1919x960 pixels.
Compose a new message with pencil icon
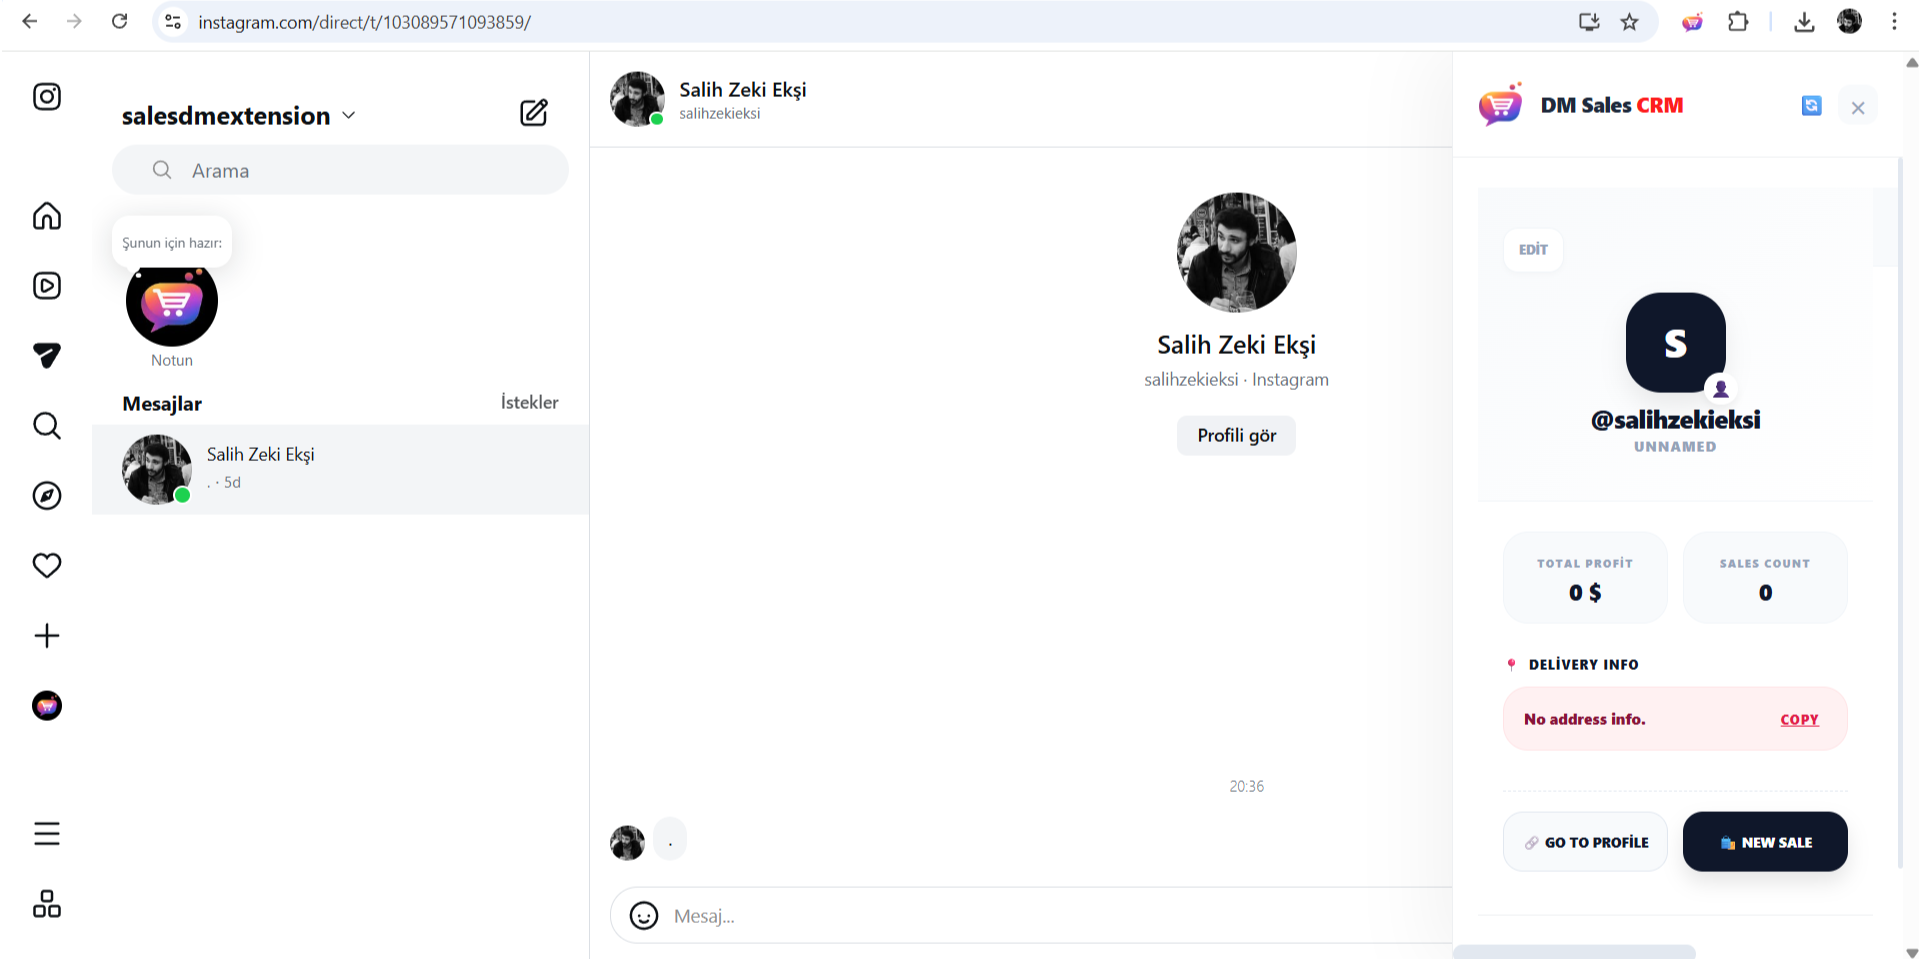[x=534, y=113]
